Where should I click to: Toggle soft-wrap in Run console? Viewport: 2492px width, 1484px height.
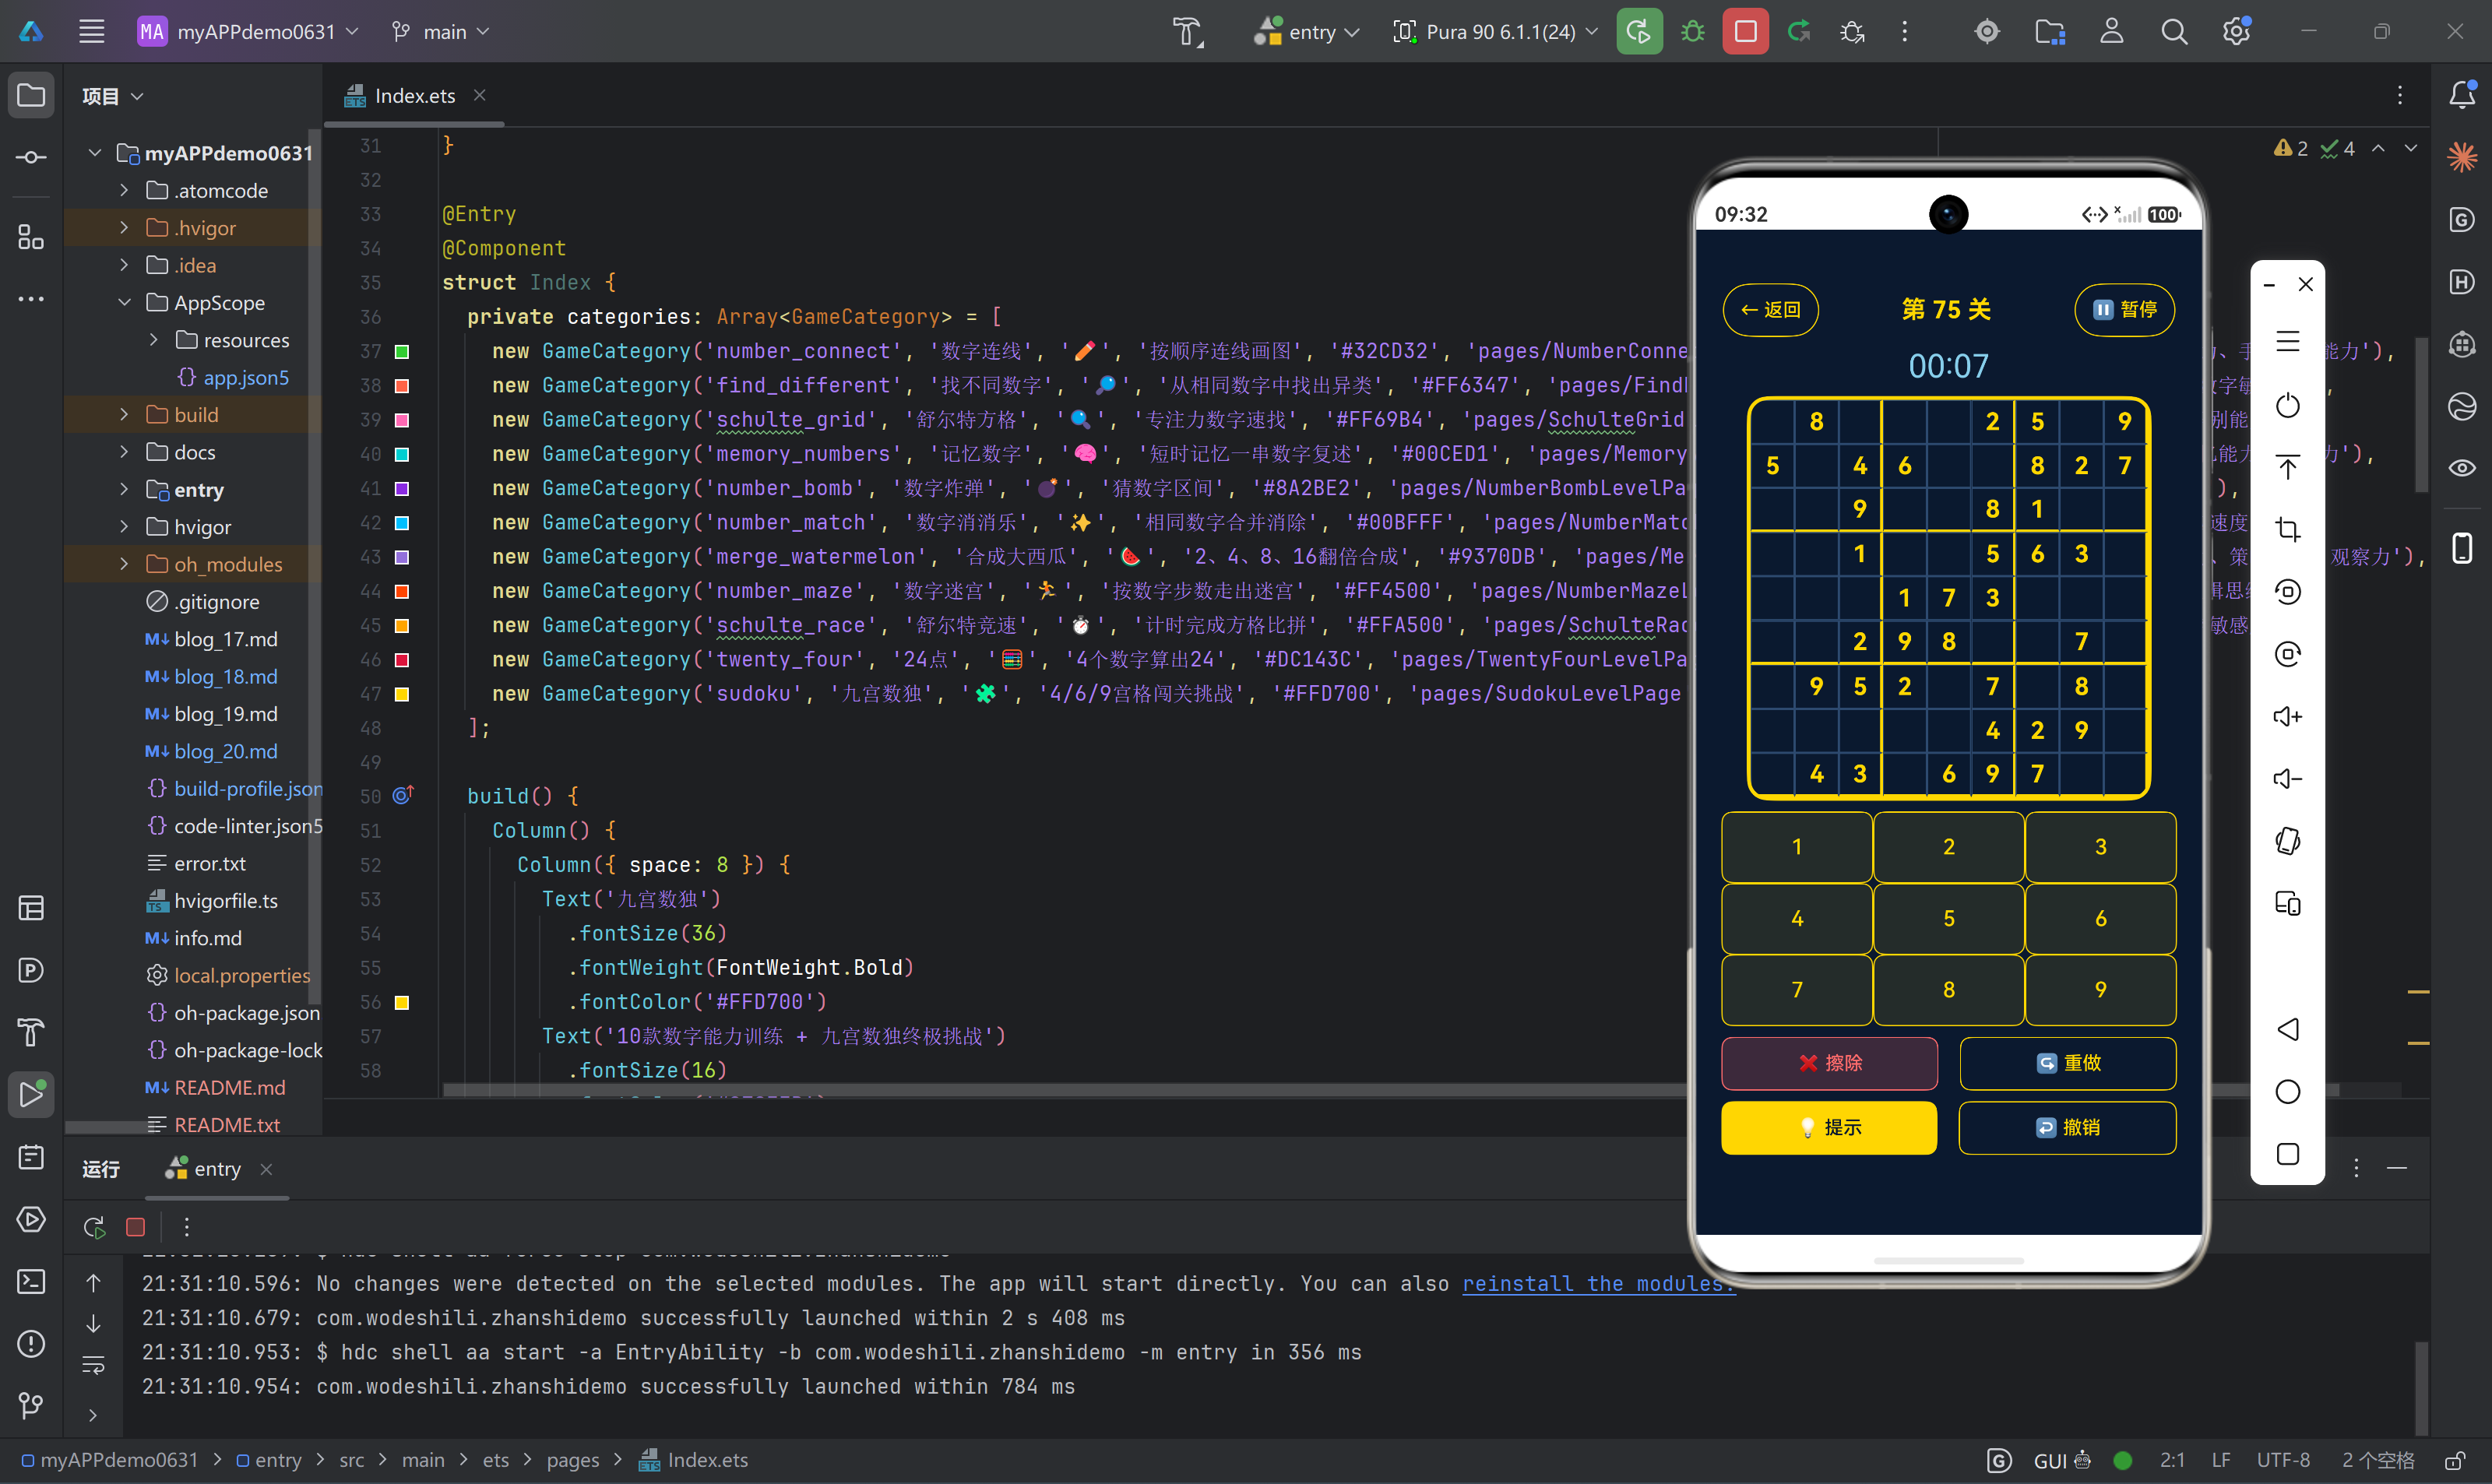(94, 1365)
